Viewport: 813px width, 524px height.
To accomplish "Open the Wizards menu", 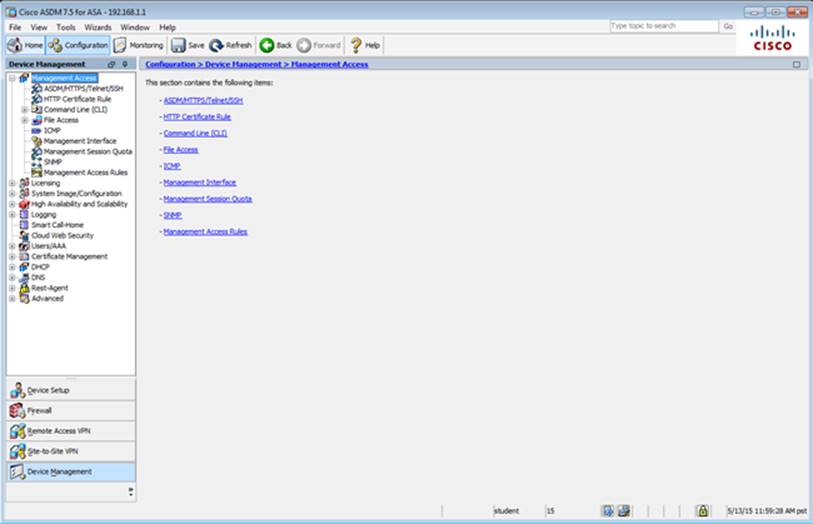I will (98, 27).
